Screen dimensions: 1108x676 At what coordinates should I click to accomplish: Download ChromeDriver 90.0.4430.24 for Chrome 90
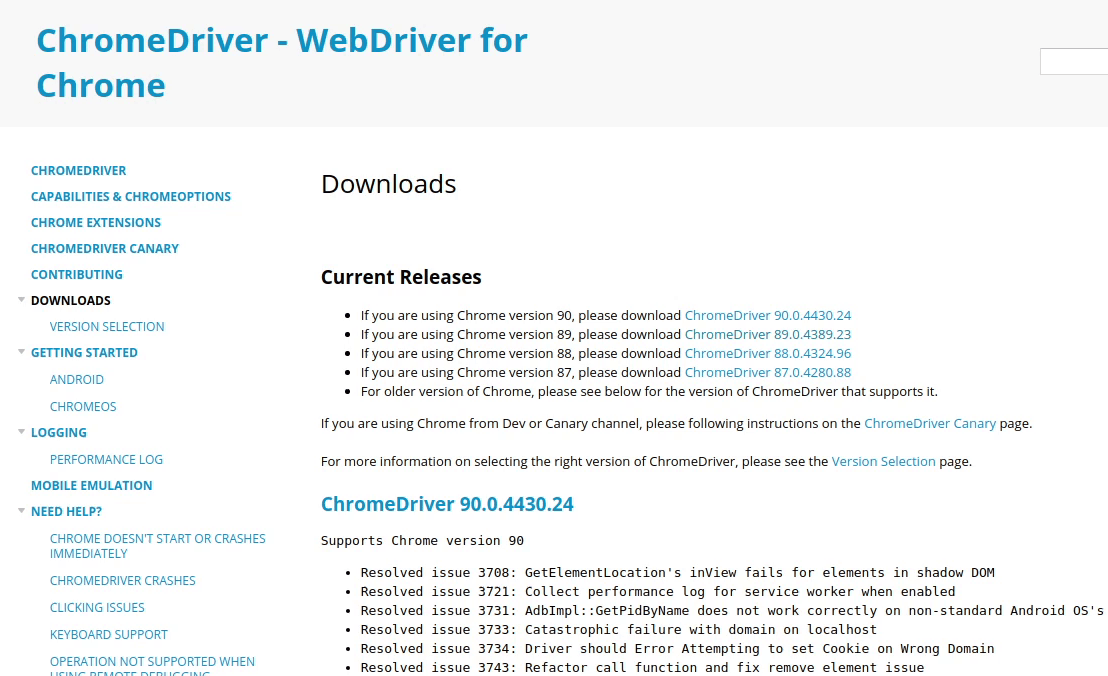point(767,315)
